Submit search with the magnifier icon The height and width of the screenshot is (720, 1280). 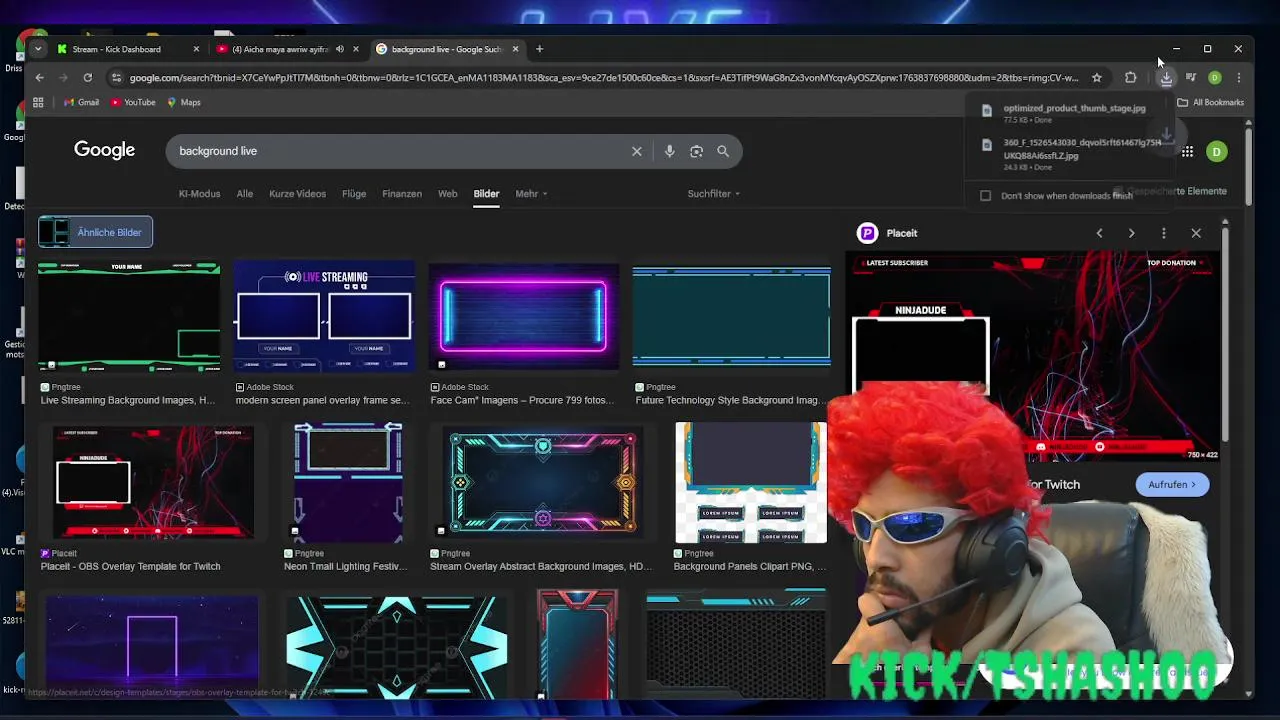pos(723,151)
